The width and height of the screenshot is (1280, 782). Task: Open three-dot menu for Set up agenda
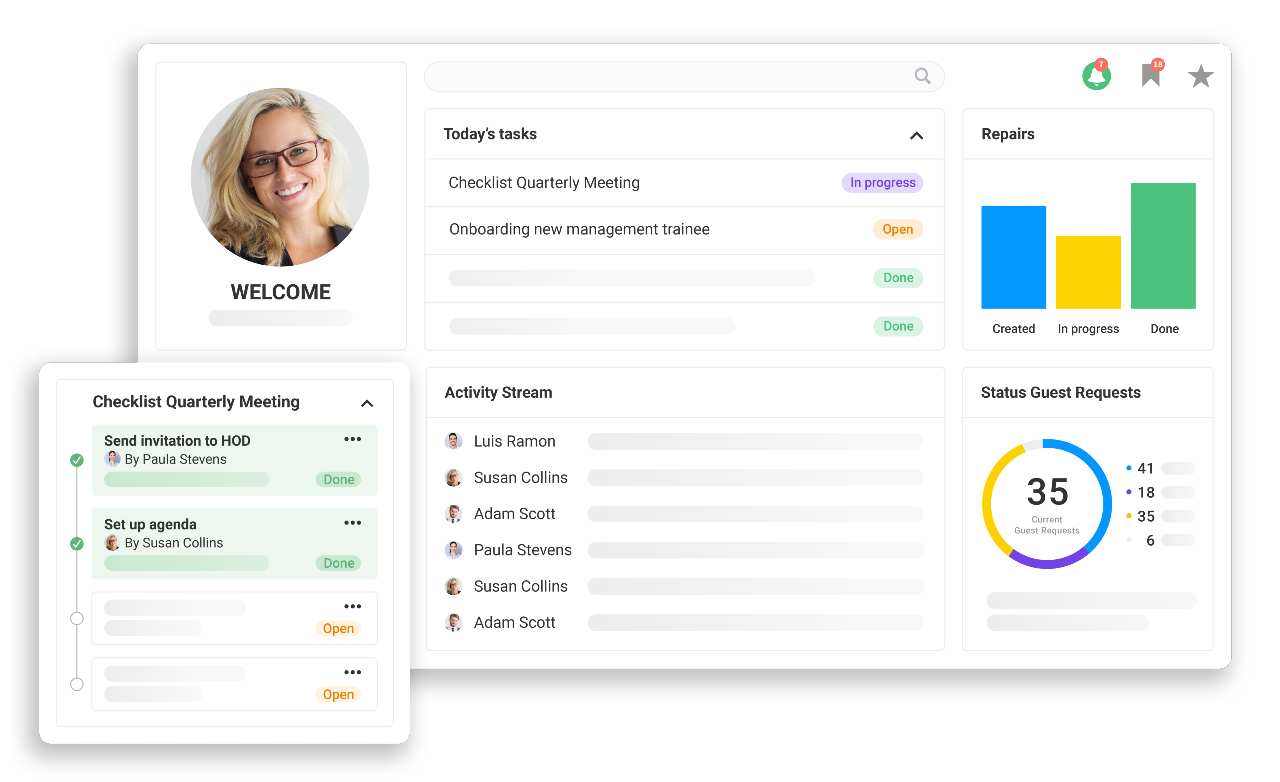click(x=352, y=523)
